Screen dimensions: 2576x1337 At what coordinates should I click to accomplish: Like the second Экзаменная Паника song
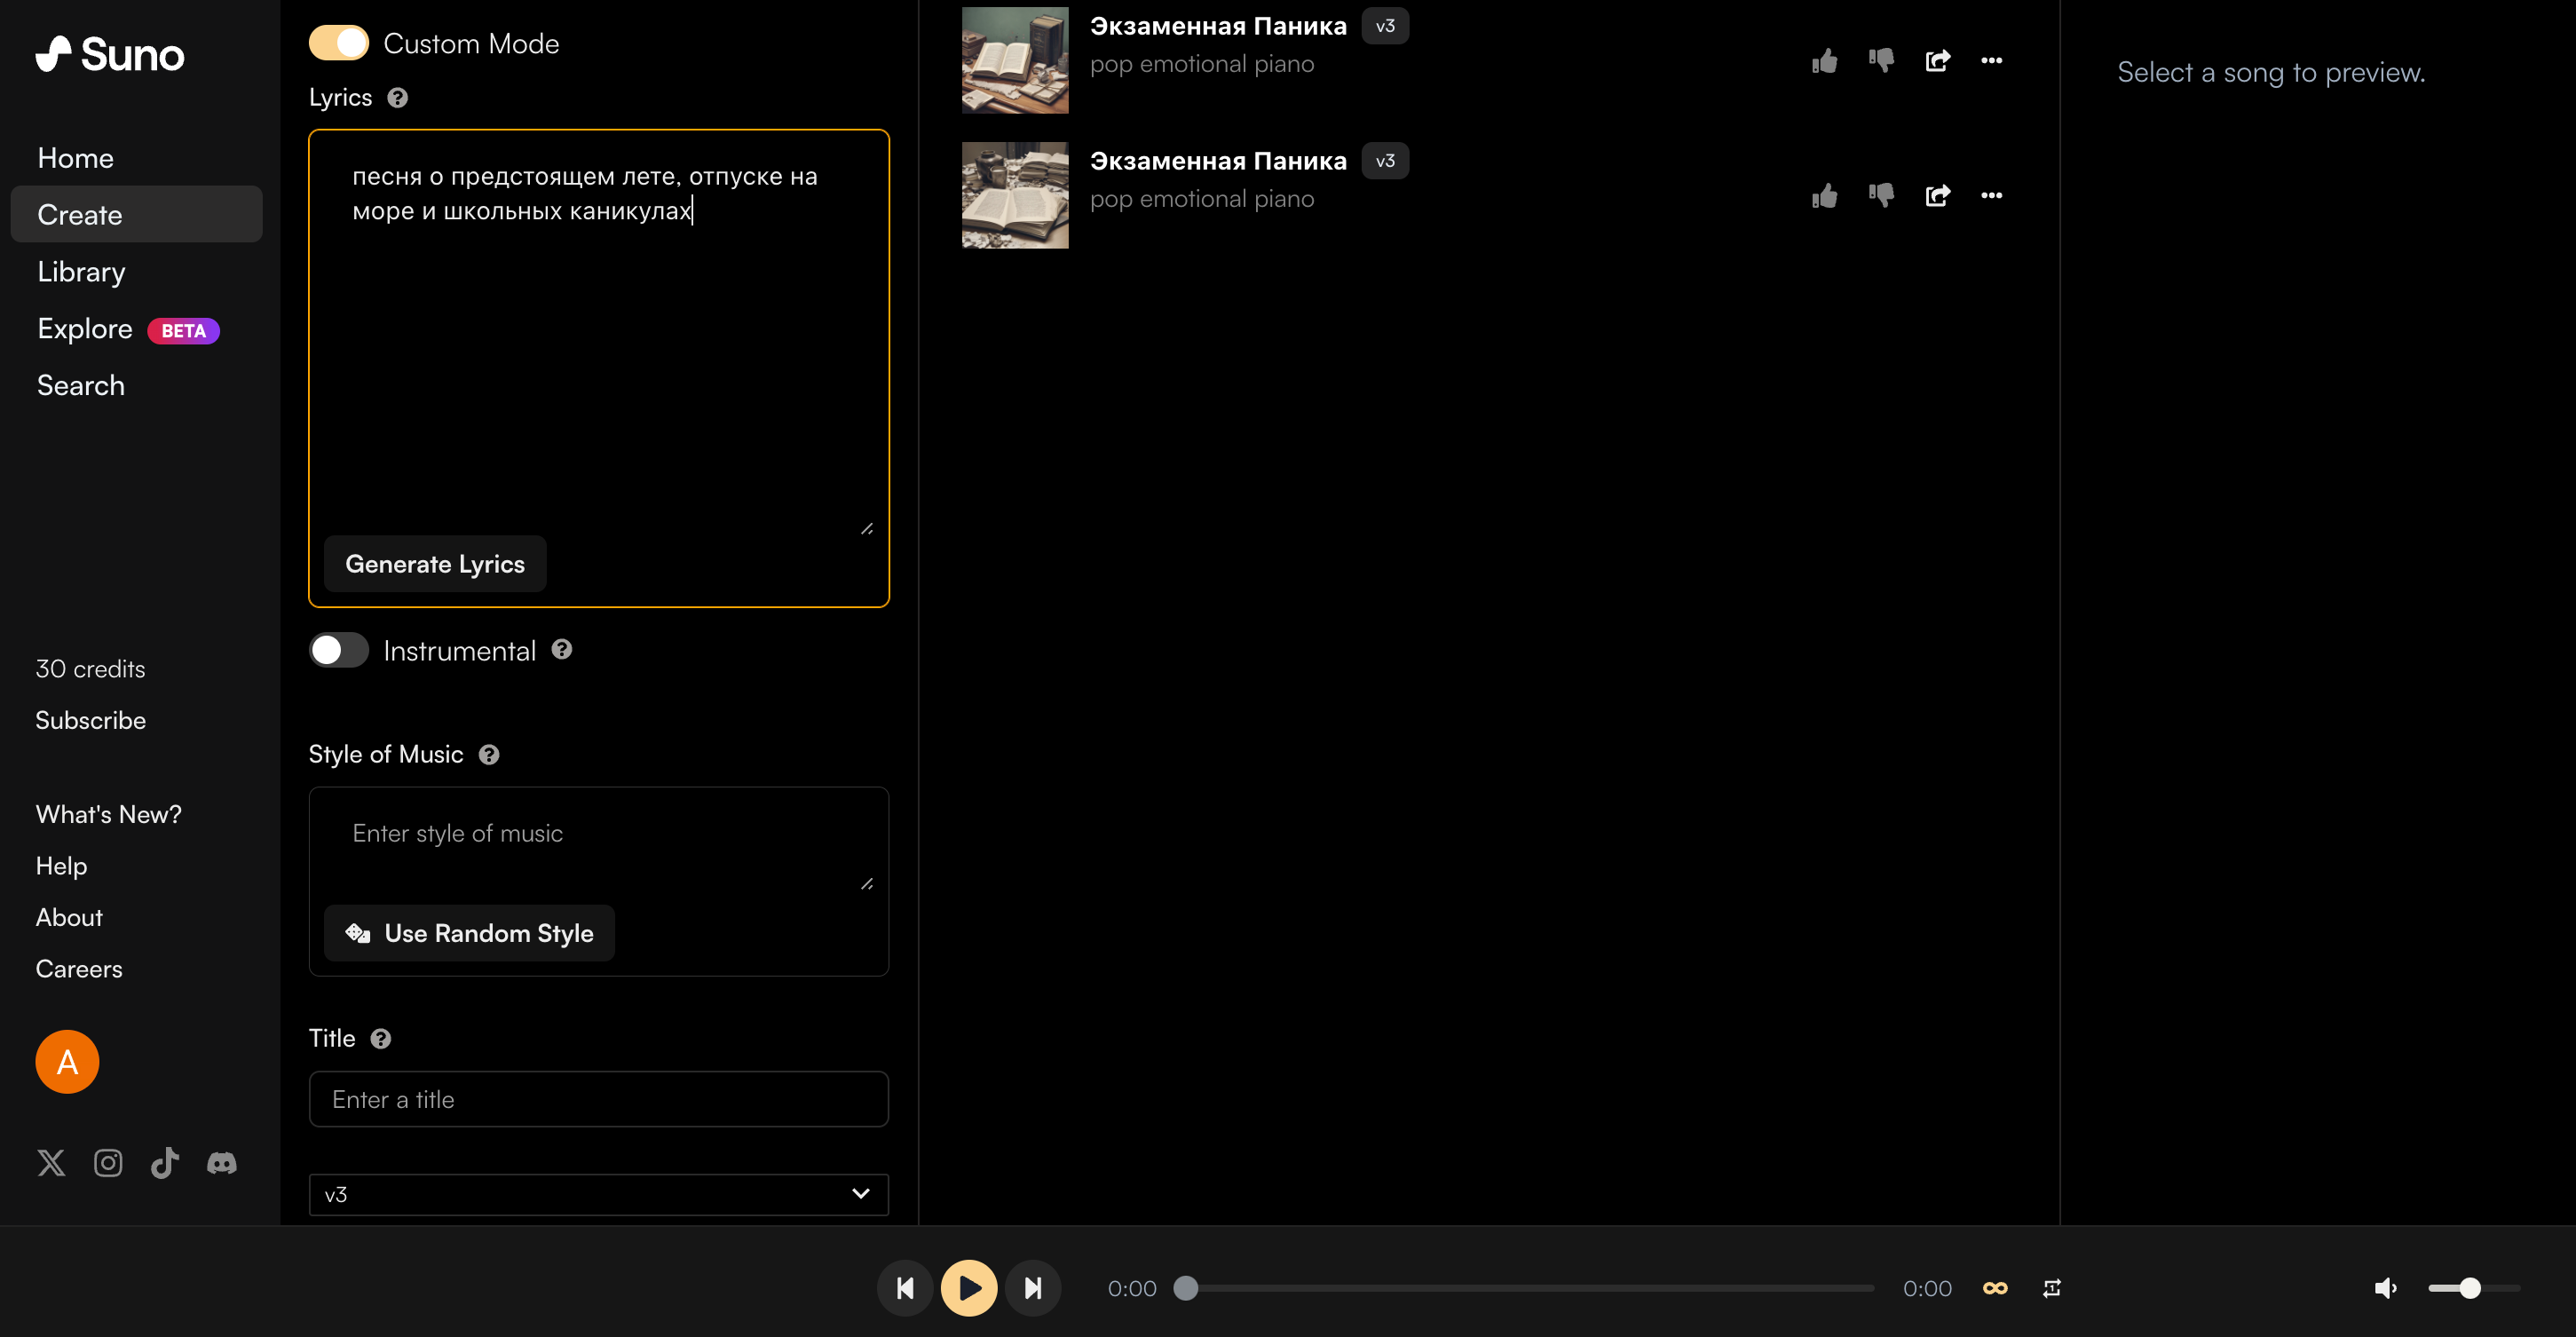click(1824, 196)
